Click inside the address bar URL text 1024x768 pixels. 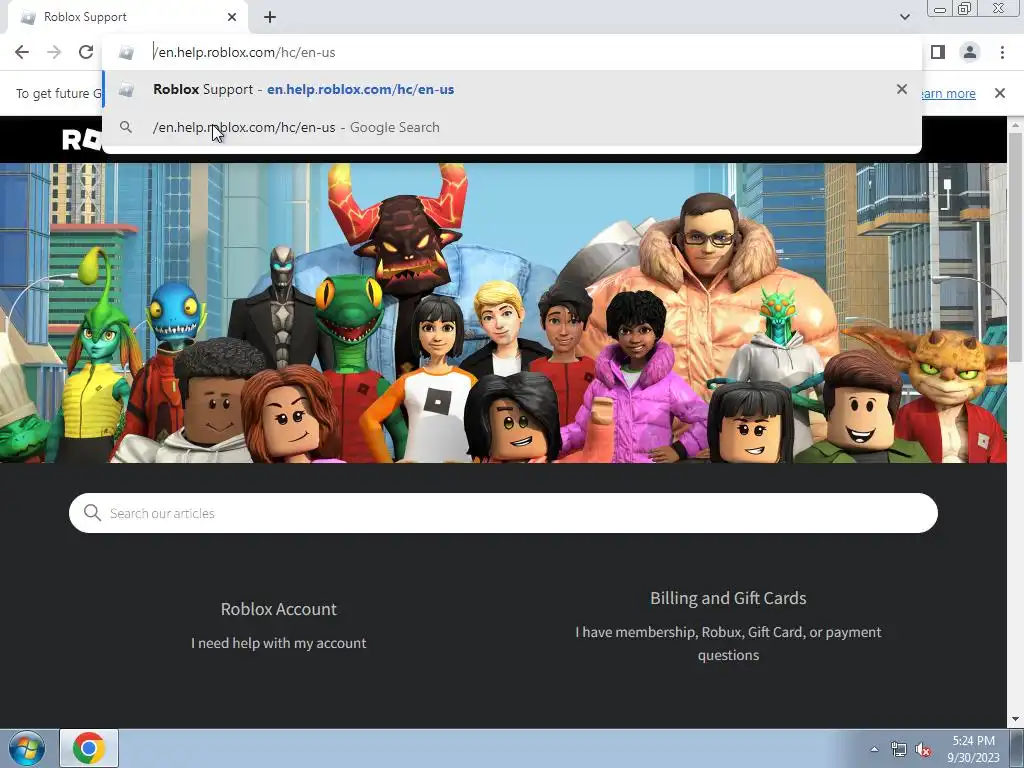pyautogui.click(x=244, y=52)
